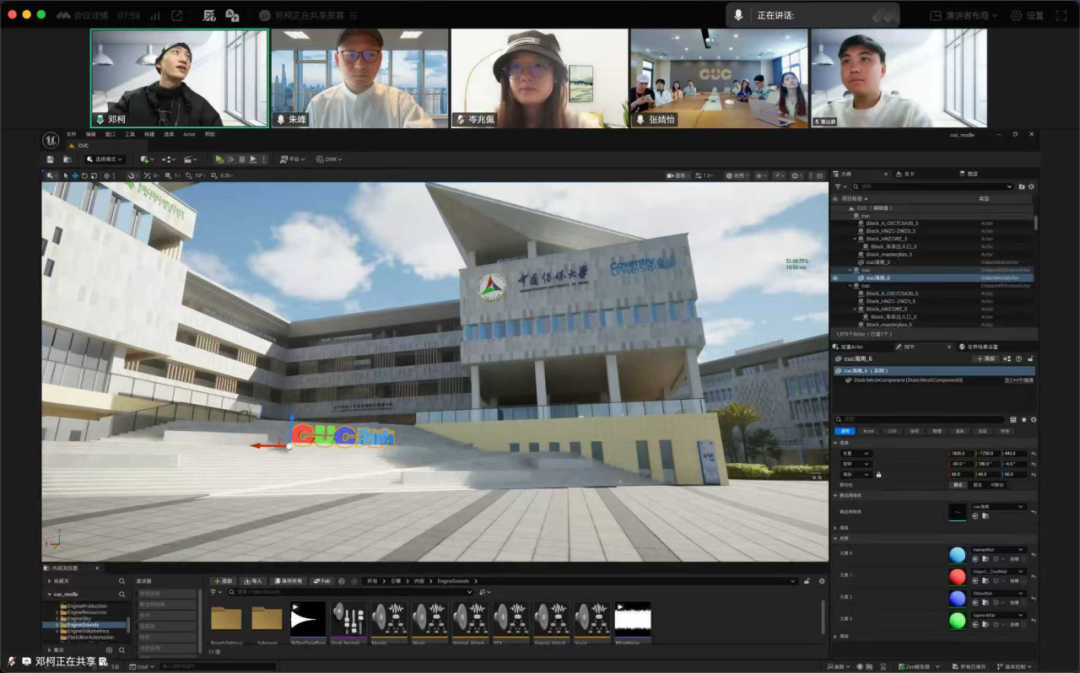Click the Details favorites star icon

point(1024,420)
